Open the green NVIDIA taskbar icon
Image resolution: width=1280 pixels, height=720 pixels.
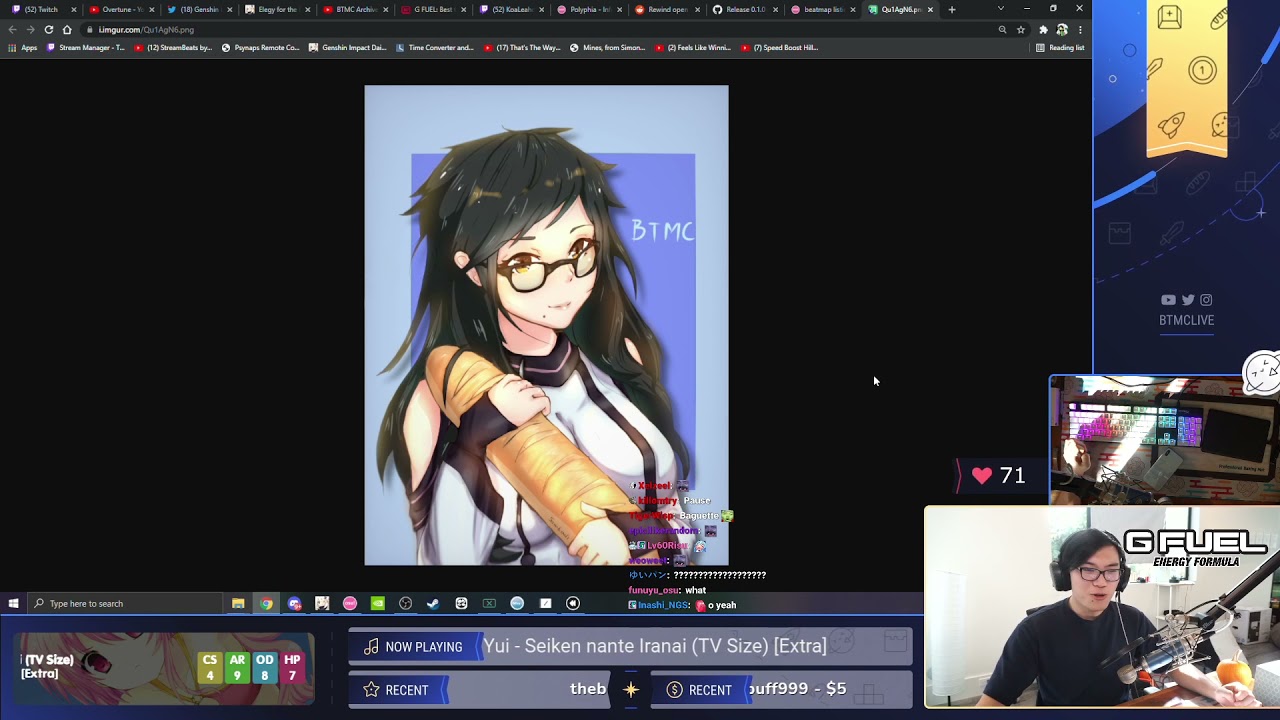pyautogui.click(x=377, y=604)
